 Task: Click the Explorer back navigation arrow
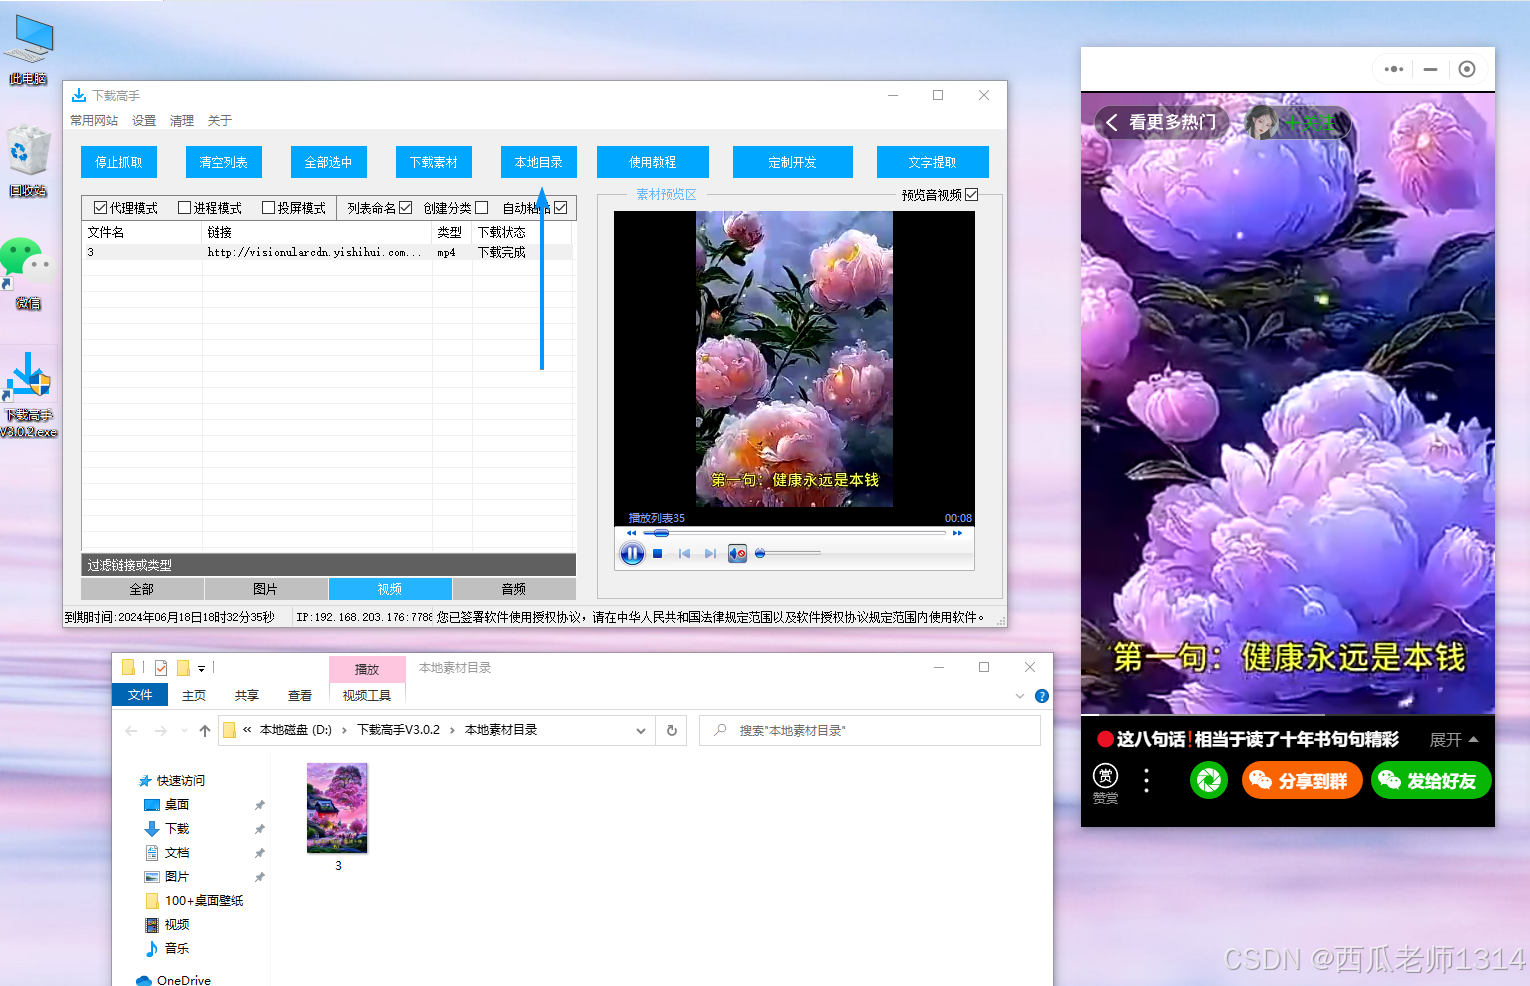[131, 731]
